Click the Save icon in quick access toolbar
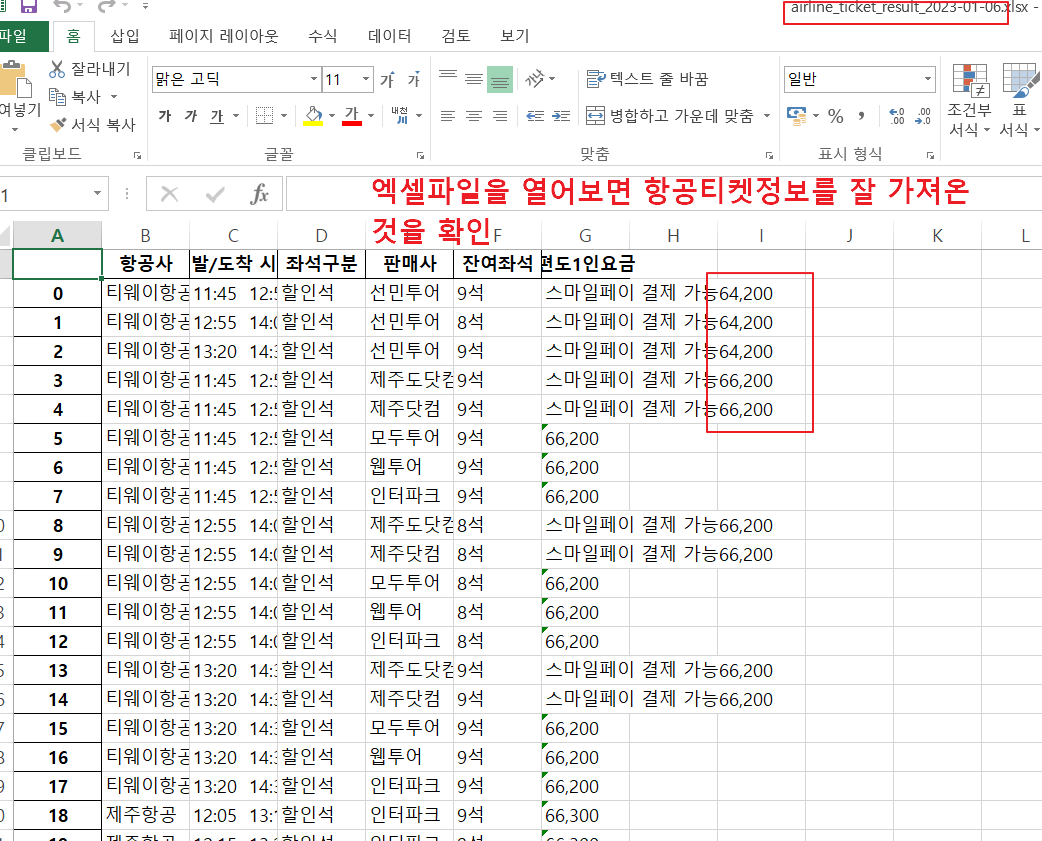 point(29,6)
